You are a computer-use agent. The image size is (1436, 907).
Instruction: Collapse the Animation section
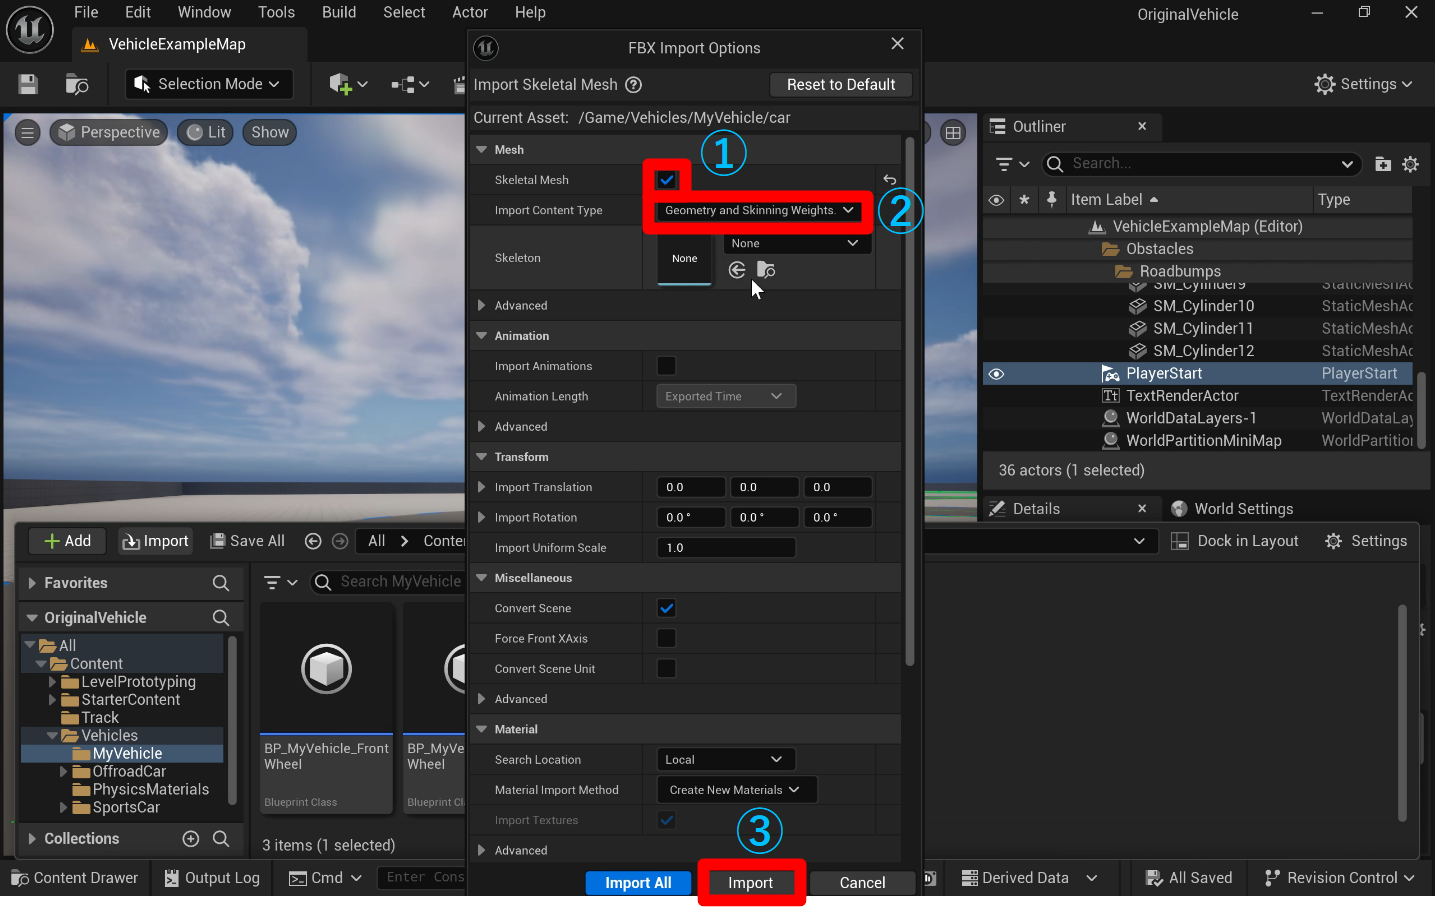coord(482,336)
